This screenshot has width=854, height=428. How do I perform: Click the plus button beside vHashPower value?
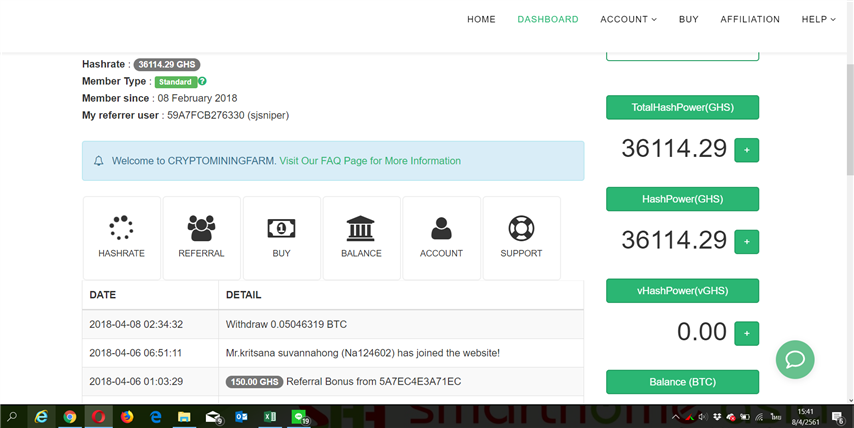tap(746, 333)
